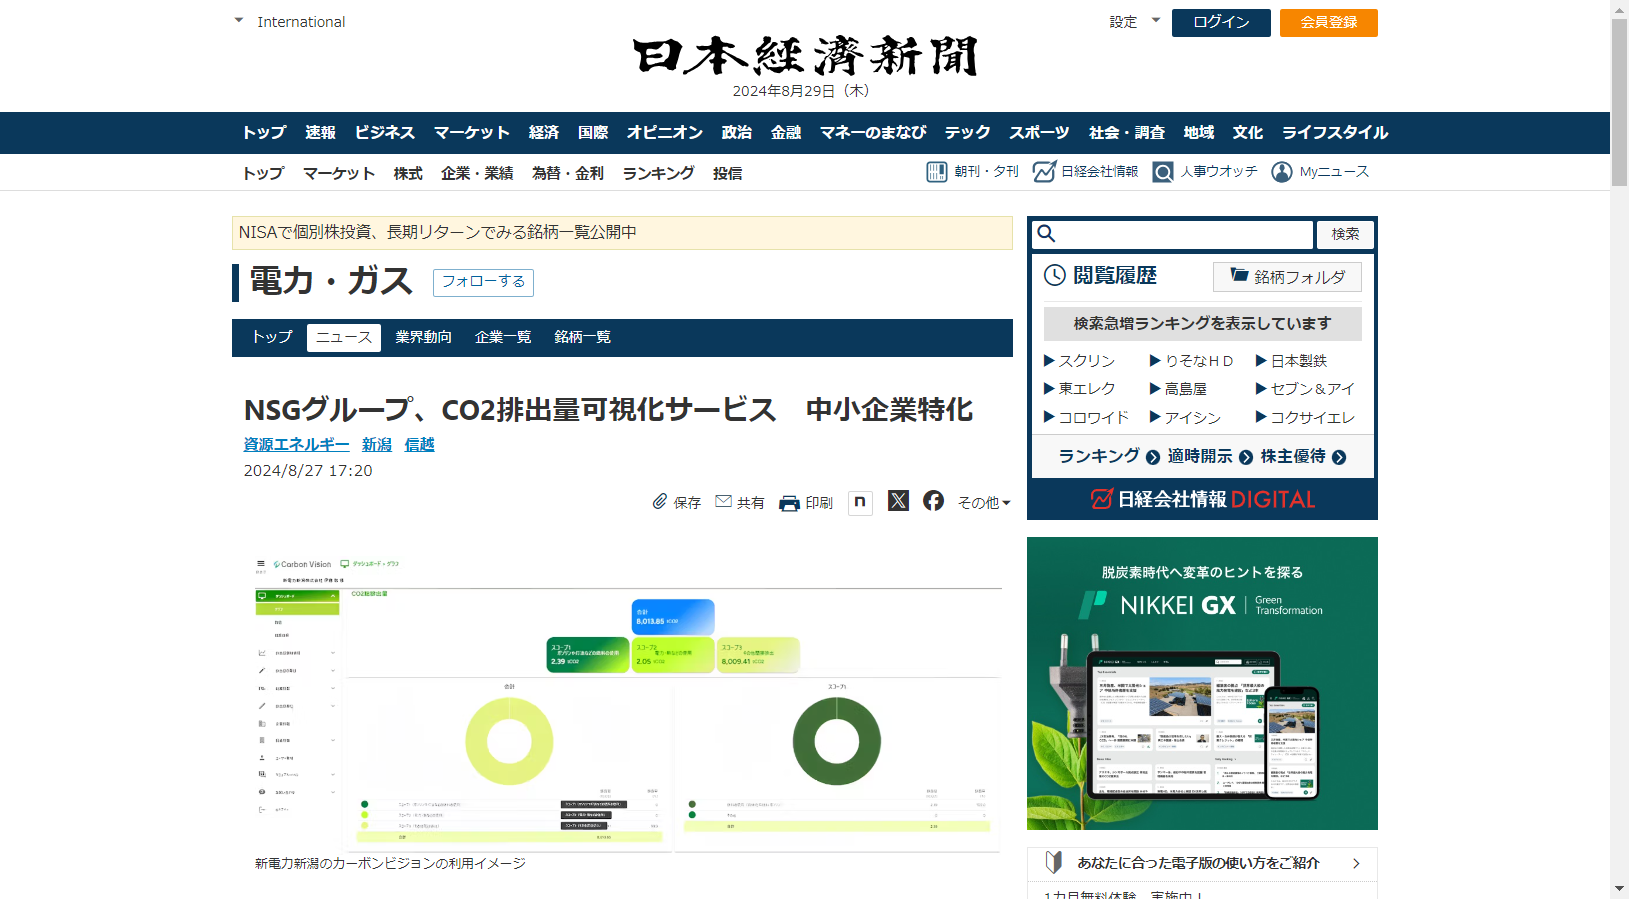Open 人事ウオッチ icon in subnav
The width and height of the screenshot is (1629, 899).
[x=1162, y=172]
